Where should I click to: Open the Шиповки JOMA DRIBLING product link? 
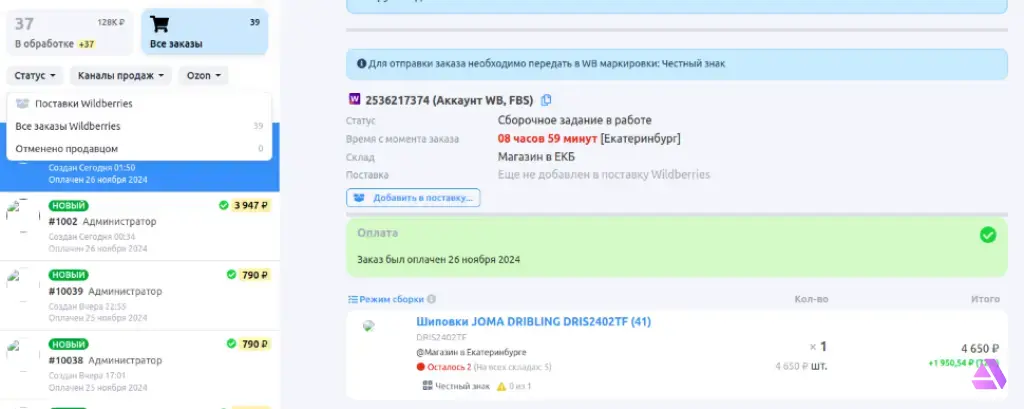tap(534, 321)
